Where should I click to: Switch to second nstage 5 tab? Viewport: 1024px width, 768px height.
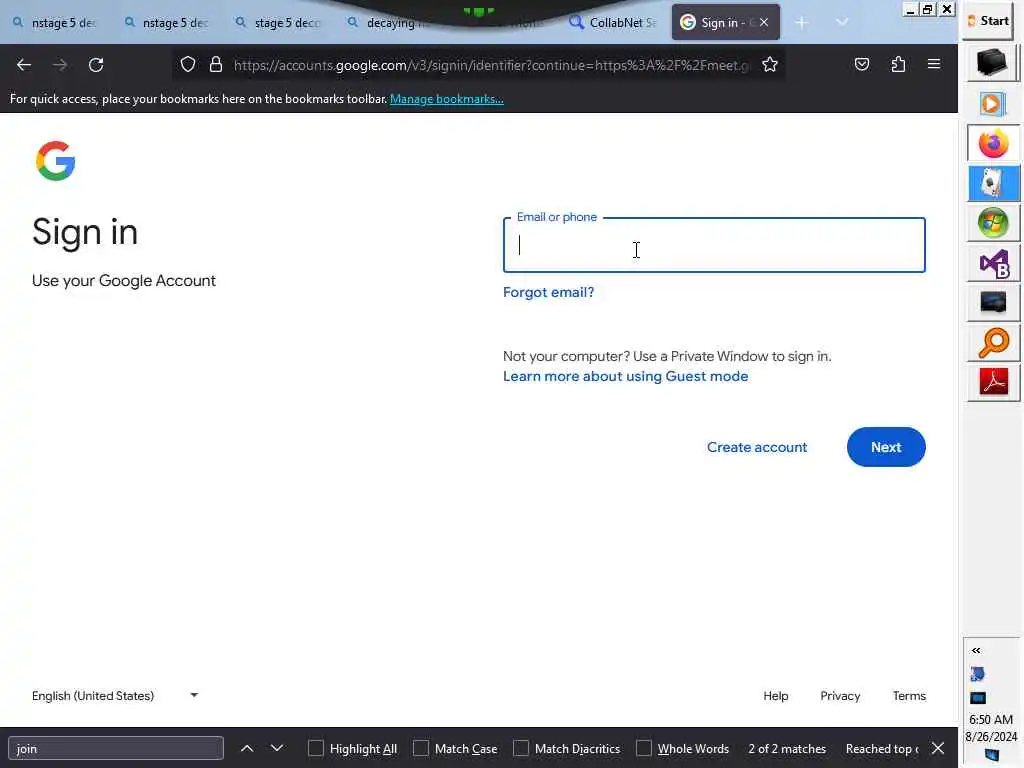coord(167,23)
